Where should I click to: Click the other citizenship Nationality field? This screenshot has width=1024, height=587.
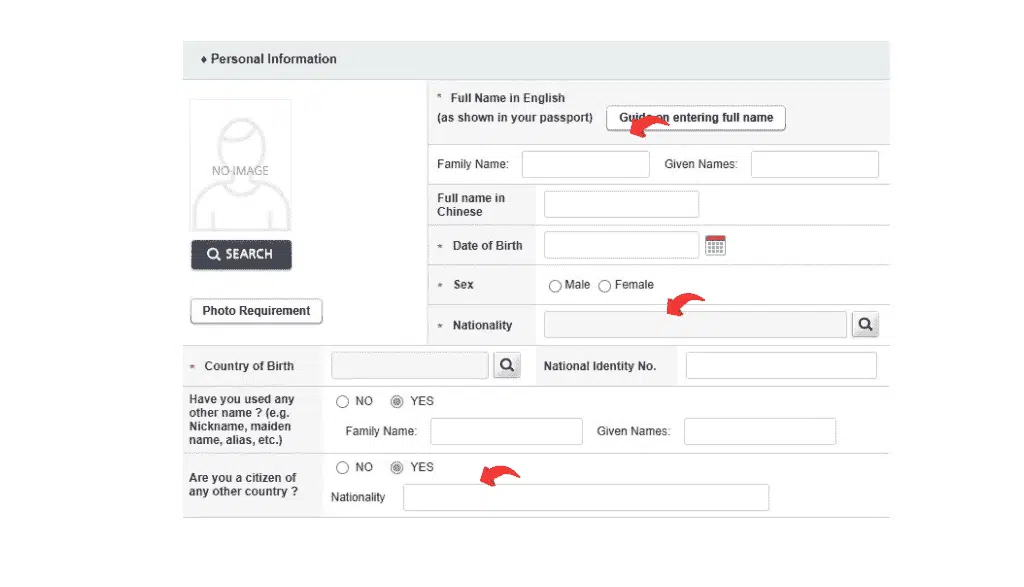point(586,498)
